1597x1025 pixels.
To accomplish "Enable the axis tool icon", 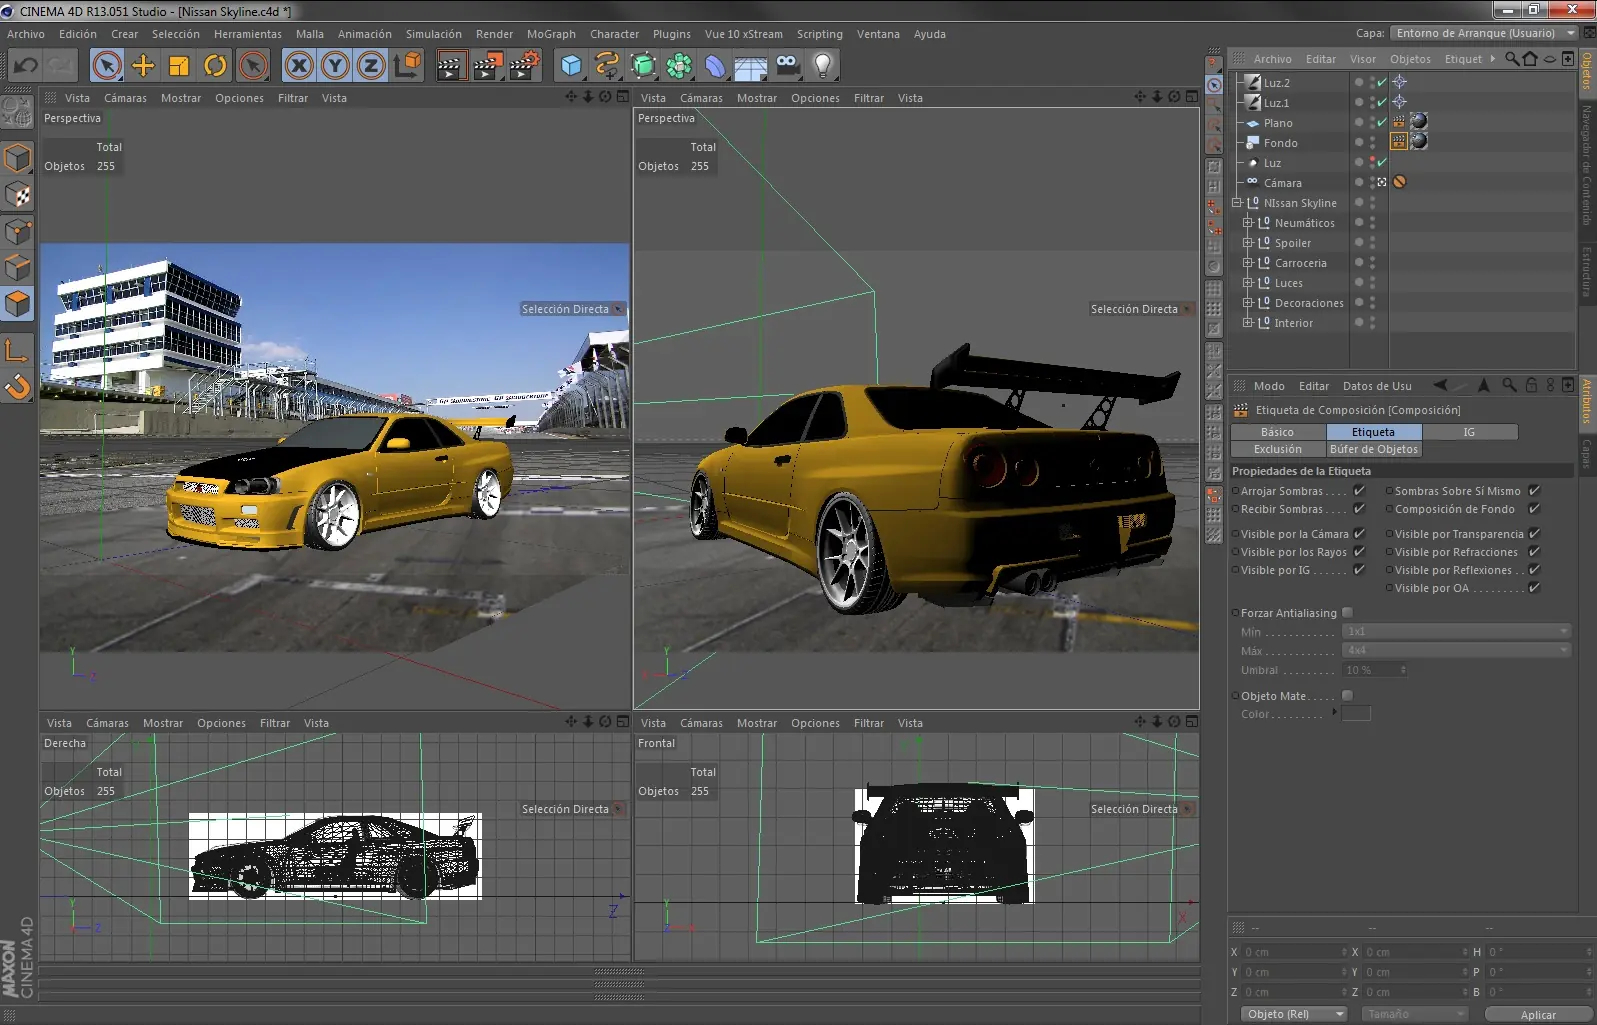I will coord(18,350).
